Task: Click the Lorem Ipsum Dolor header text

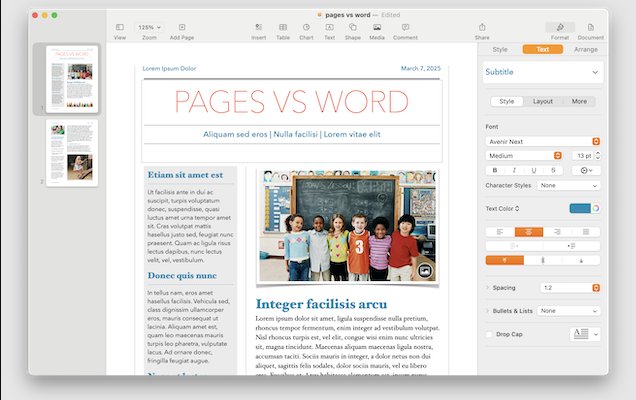Action: (x=169, y=69)
